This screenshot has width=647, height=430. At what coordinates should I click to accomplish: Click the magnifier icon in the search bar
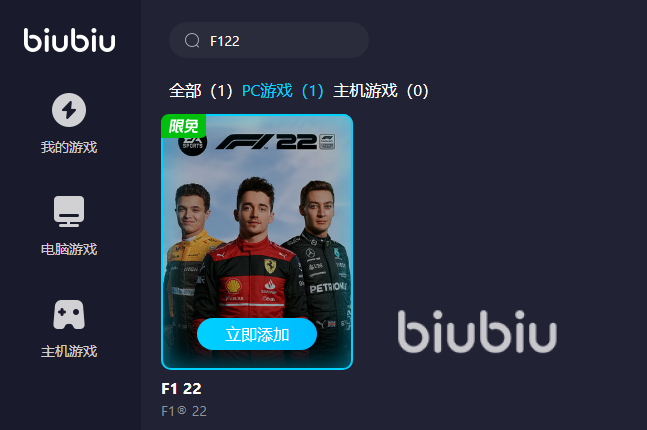pos(192,40)
